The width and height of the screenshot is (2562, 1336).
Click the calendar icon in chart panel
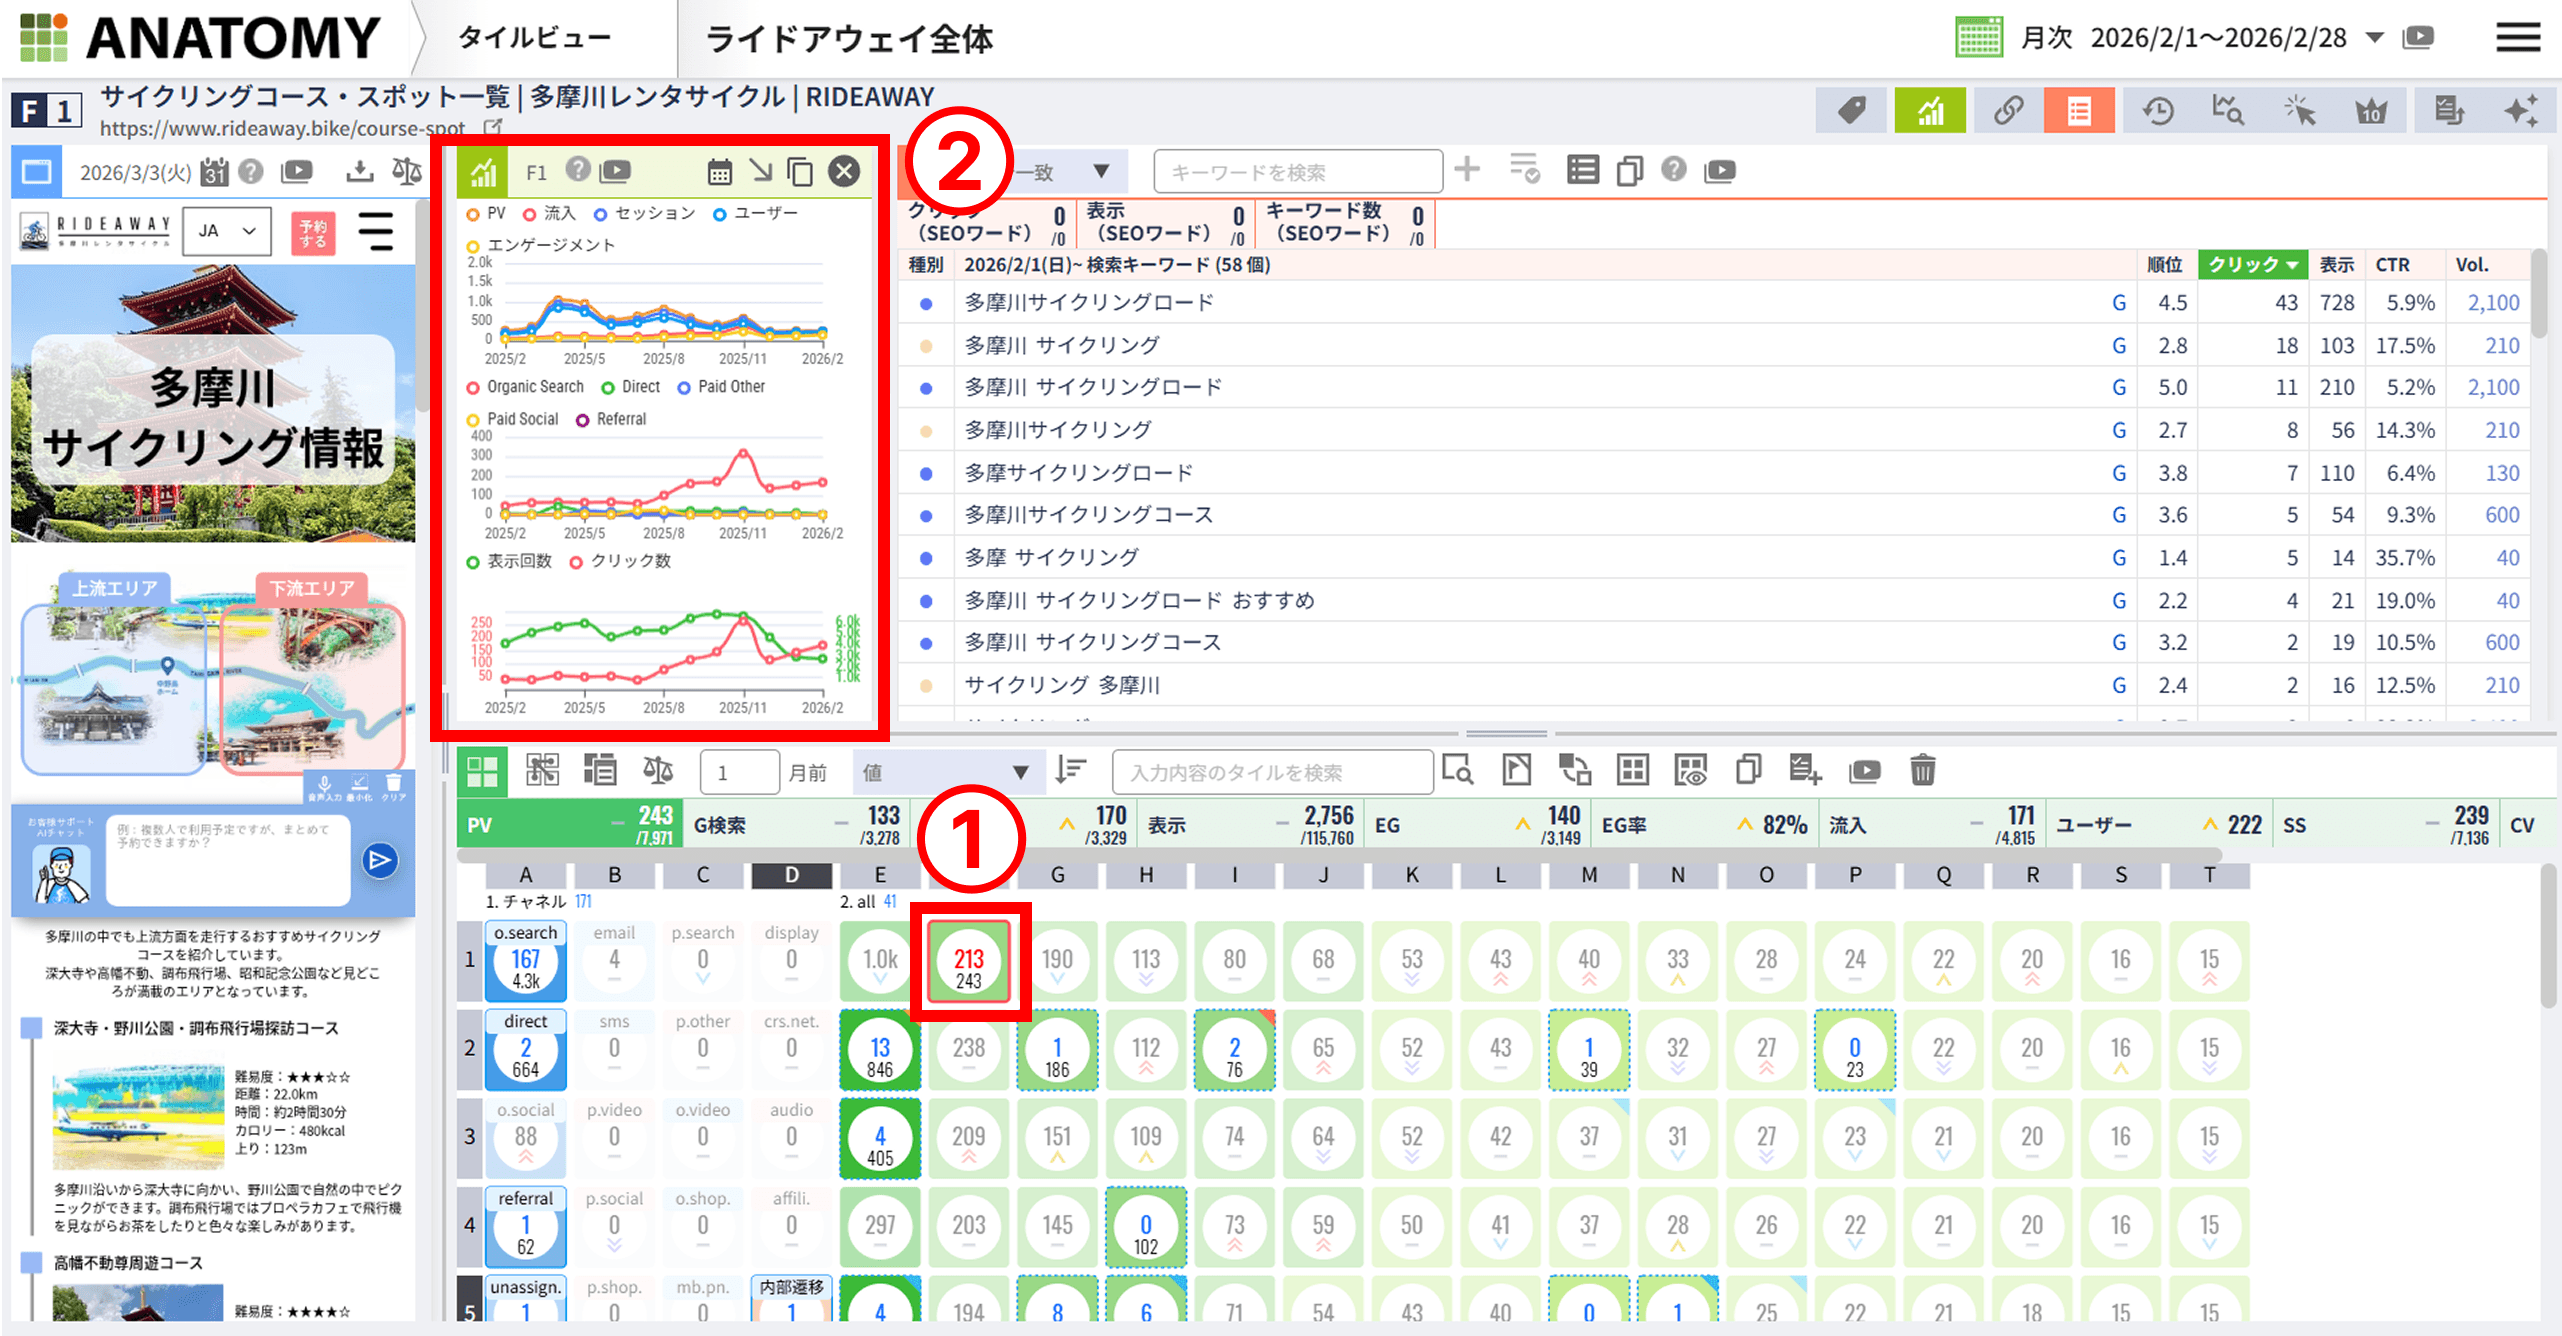click(x=719, y=171)
